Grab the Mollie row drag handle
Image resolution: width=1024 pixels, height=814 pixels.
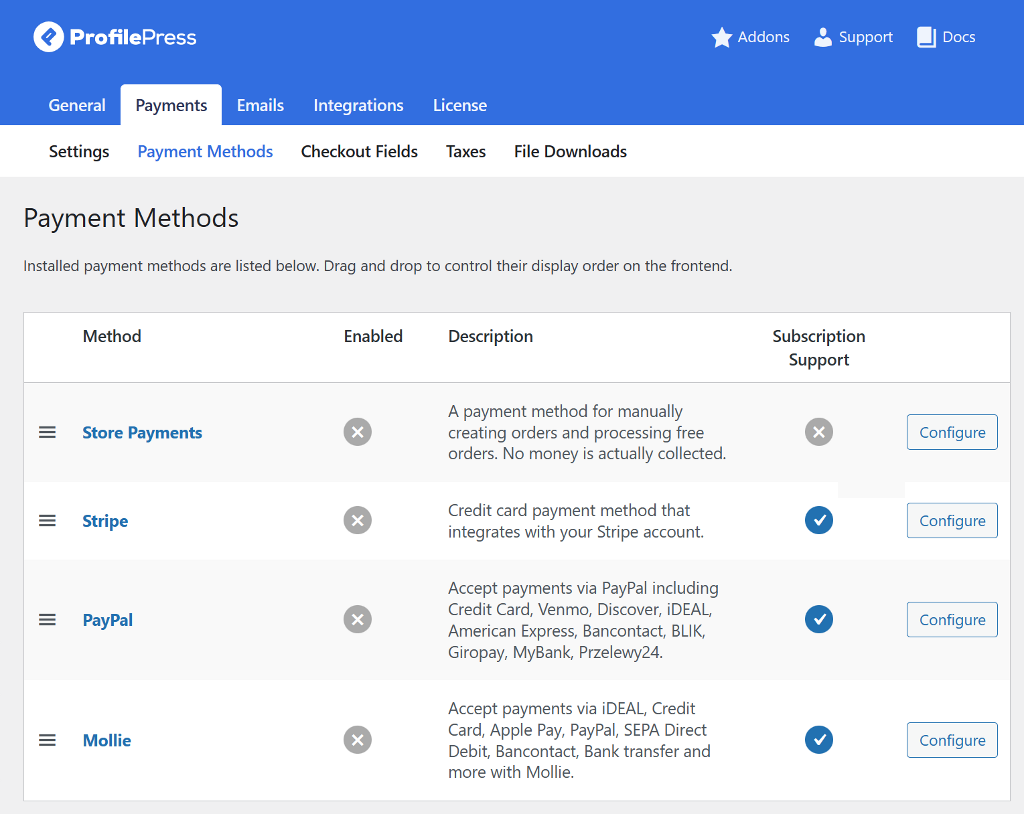tap(47, 740)
